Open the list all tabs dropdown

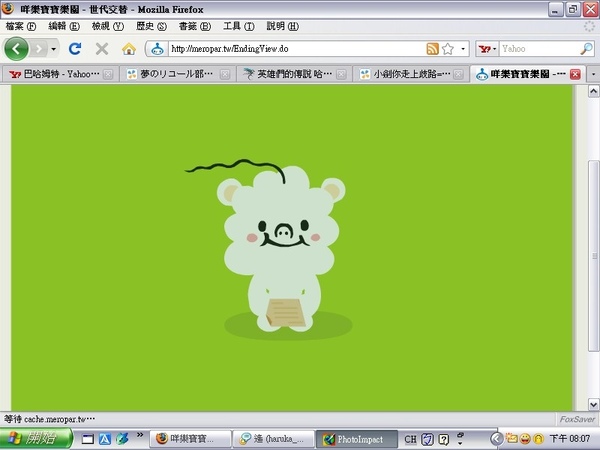(x=593, y=74)
